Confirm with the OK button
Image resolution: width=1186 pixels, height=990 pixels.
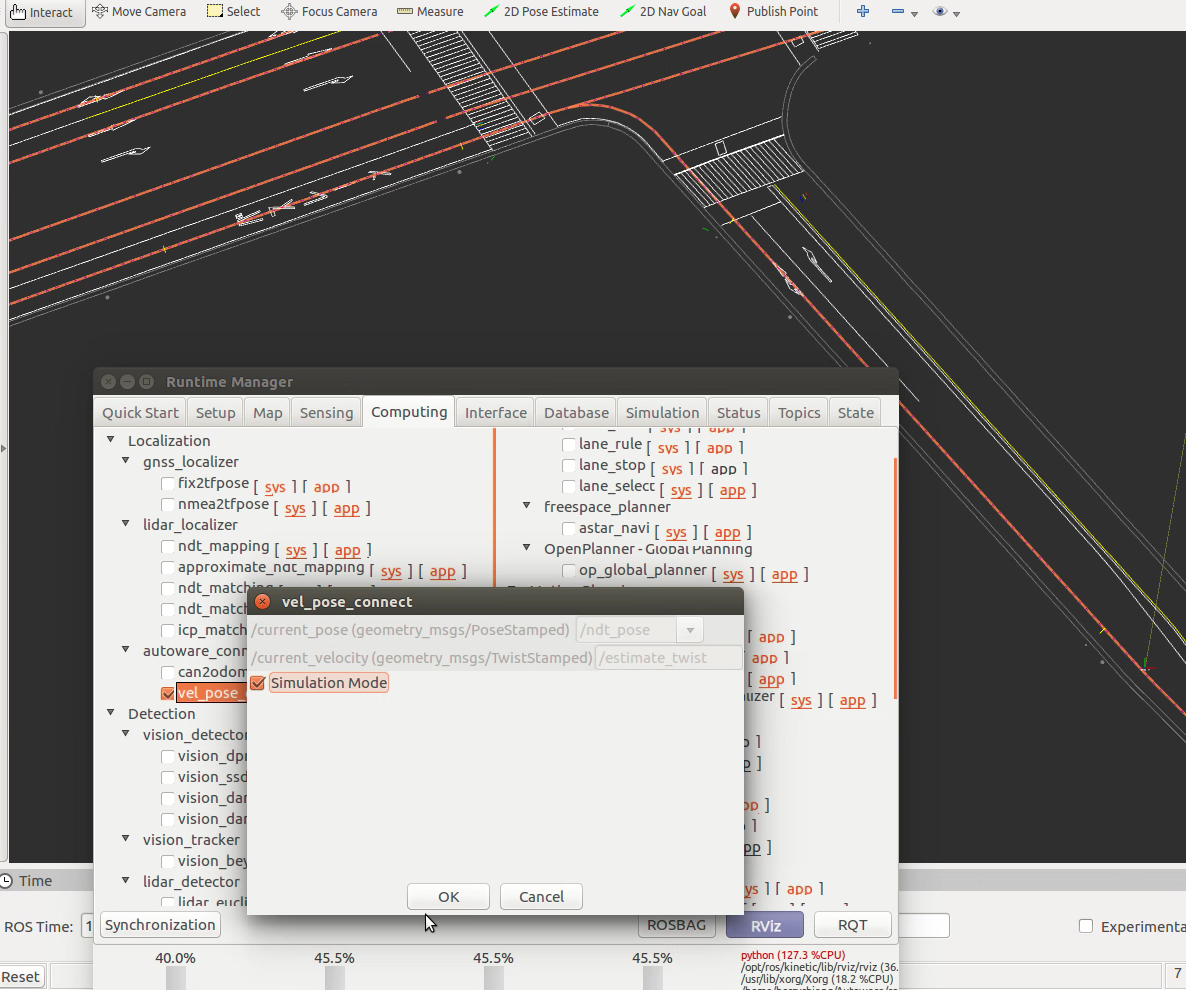(448, 896)
